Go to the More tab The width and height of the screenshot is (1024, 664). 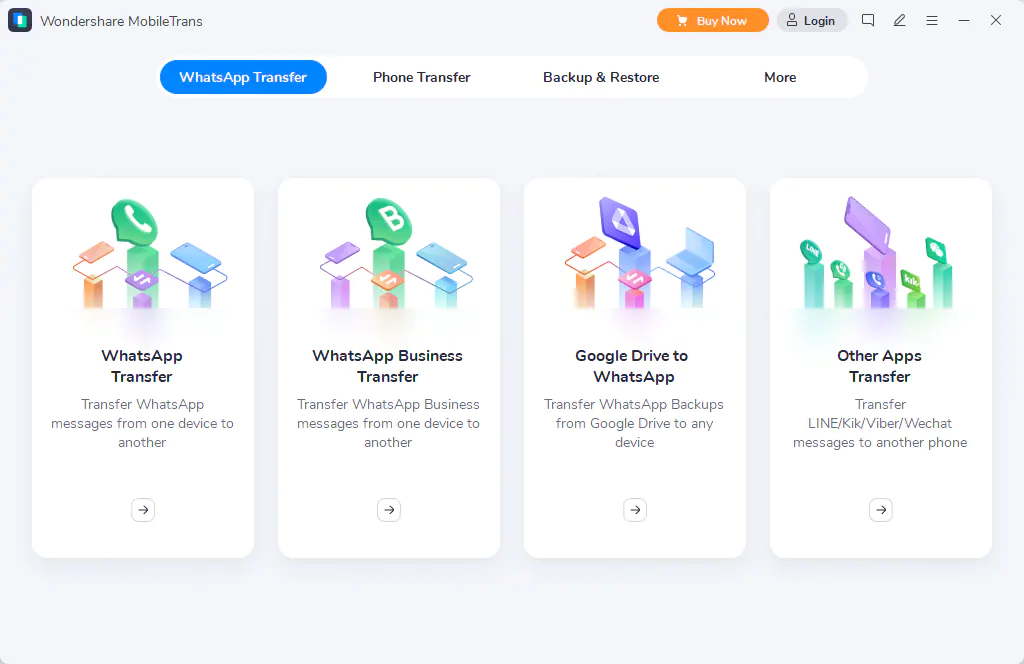click(780, 77)
